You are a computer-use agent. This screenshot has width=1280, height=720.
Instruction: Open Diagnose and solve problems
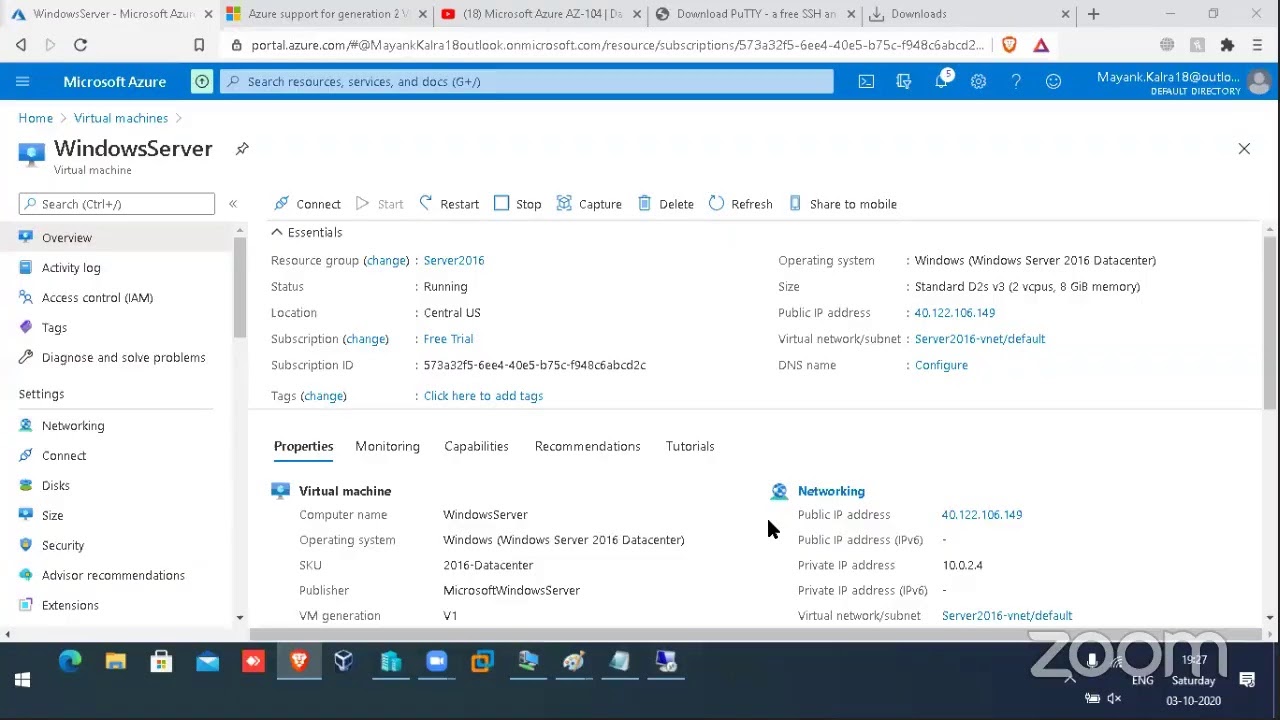click(123, 358)
